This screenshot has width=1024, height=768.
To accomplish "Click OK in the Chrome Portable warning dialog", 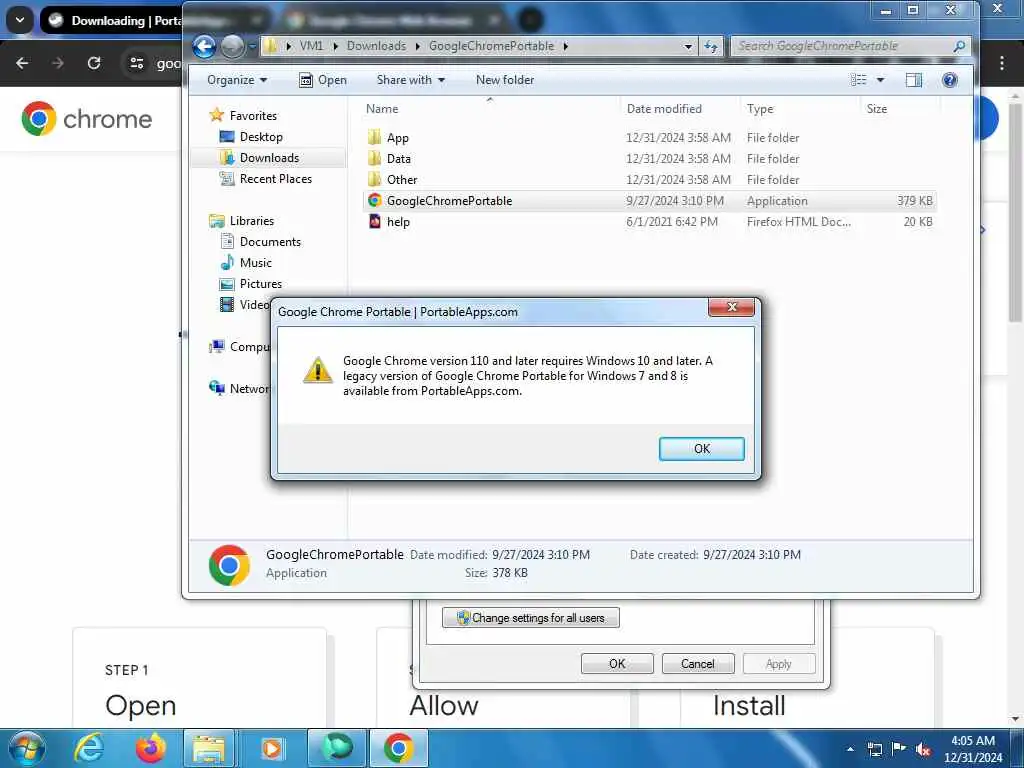I will (701, 449).
